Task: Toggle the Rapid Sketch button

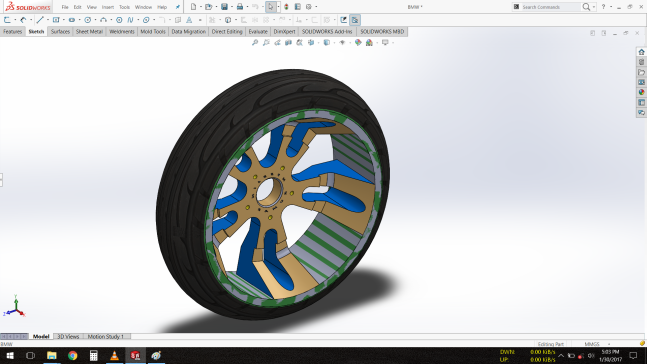Action: (x=343, y=20)
